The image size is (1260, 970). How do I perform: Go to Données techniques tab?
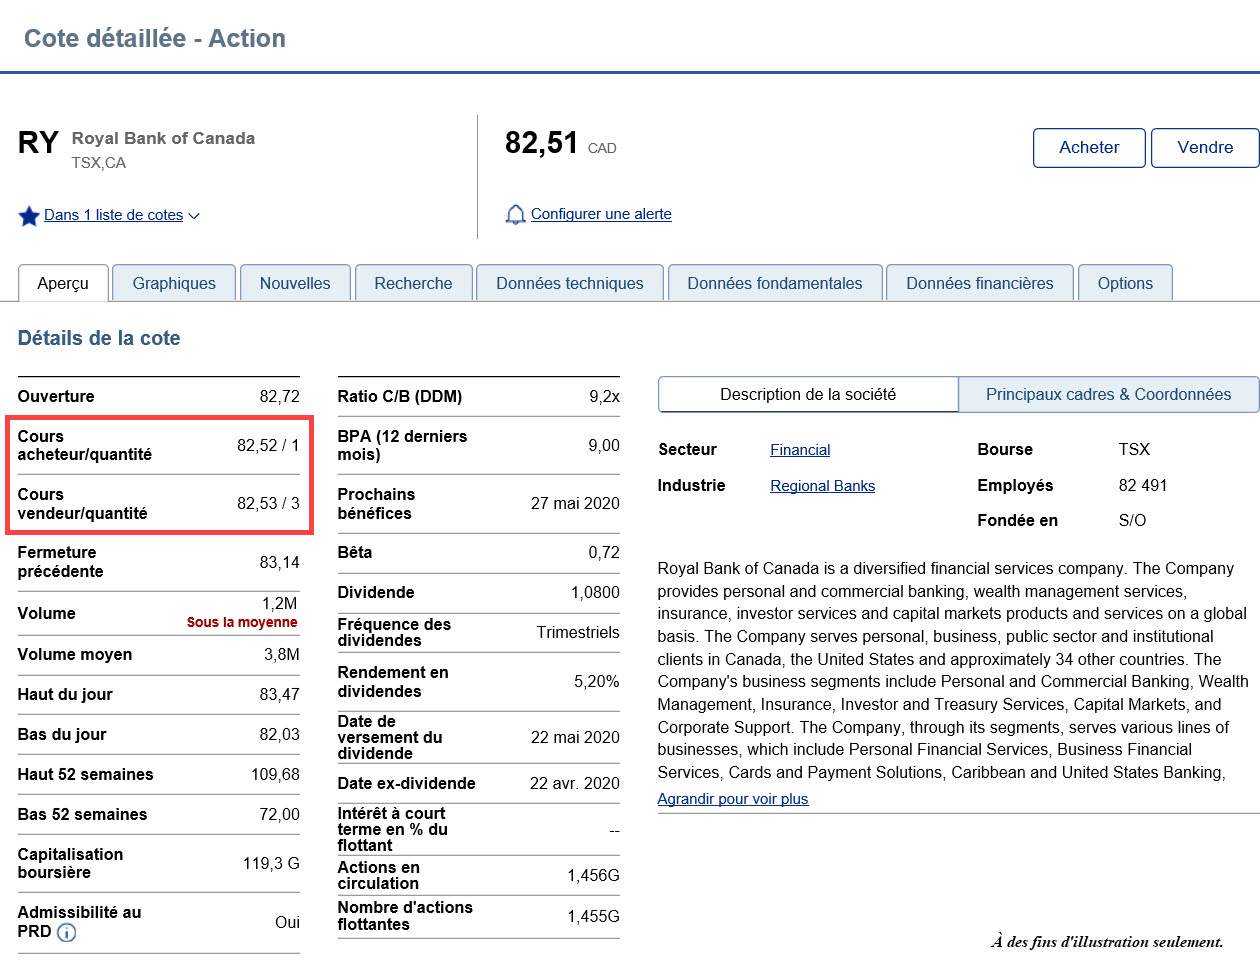(570, 283)
